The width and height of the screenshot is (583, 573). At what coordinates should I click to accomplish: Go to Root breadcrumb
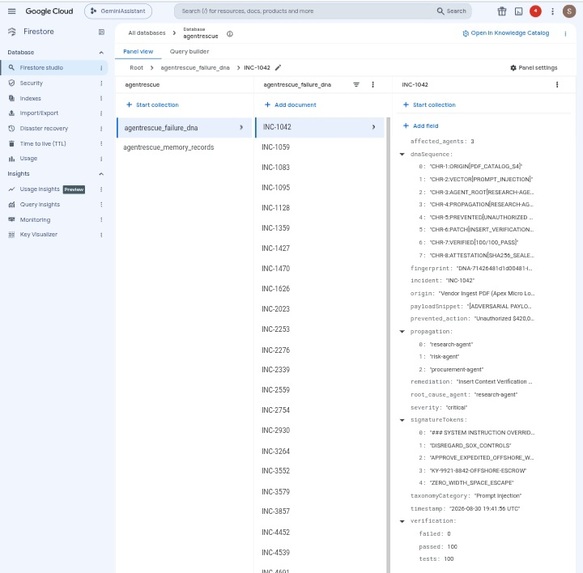point(136,68)
